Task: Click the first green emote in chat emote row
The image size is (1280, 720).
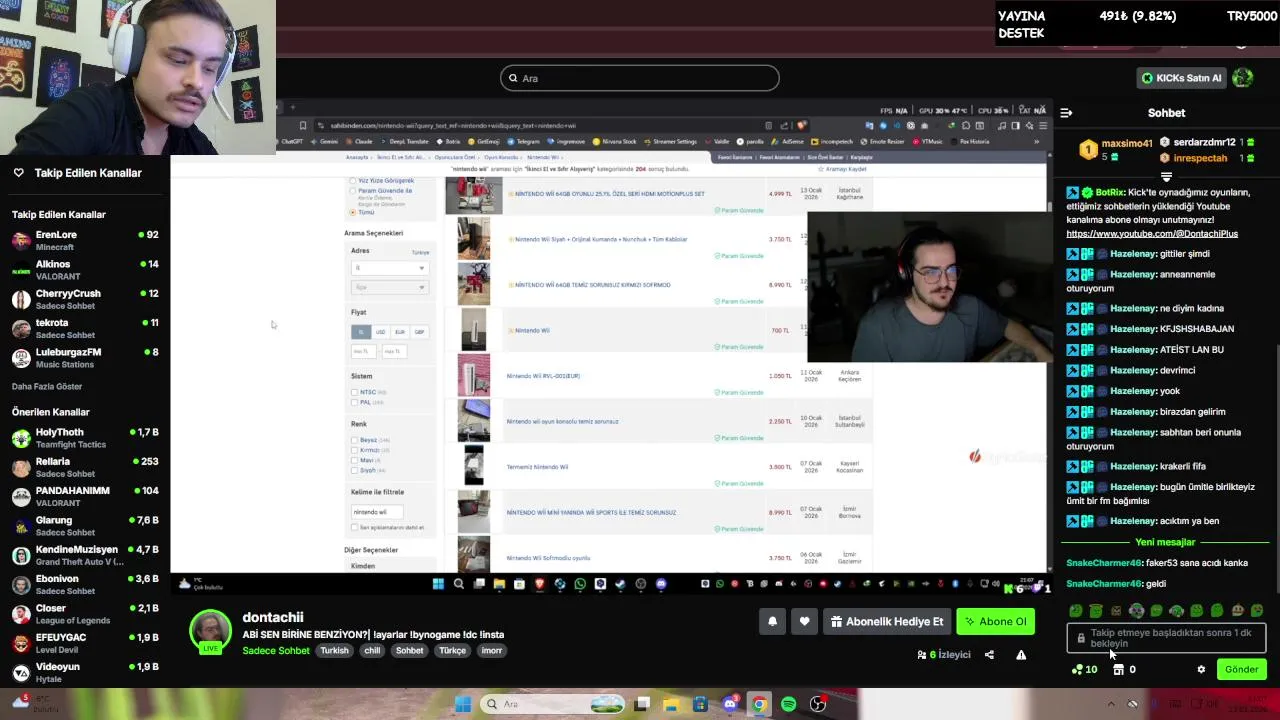Action: coord(1076,611)
